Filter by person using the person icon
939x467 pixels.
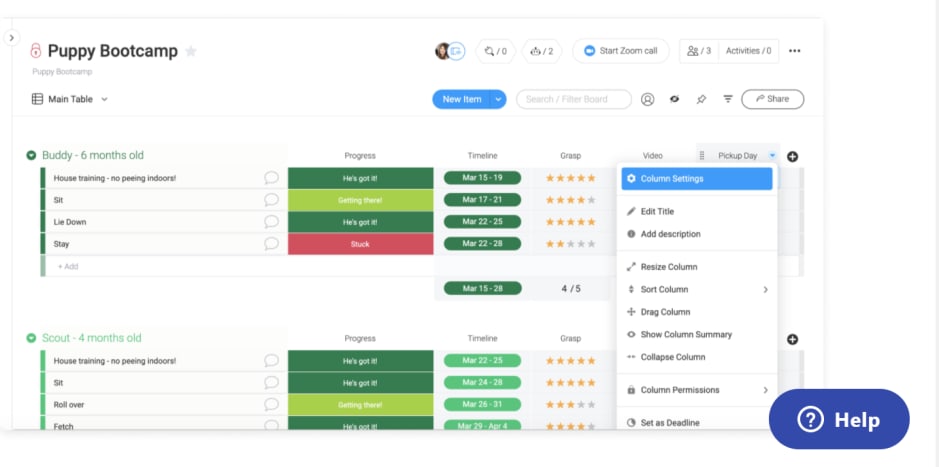tap(647, 99)
